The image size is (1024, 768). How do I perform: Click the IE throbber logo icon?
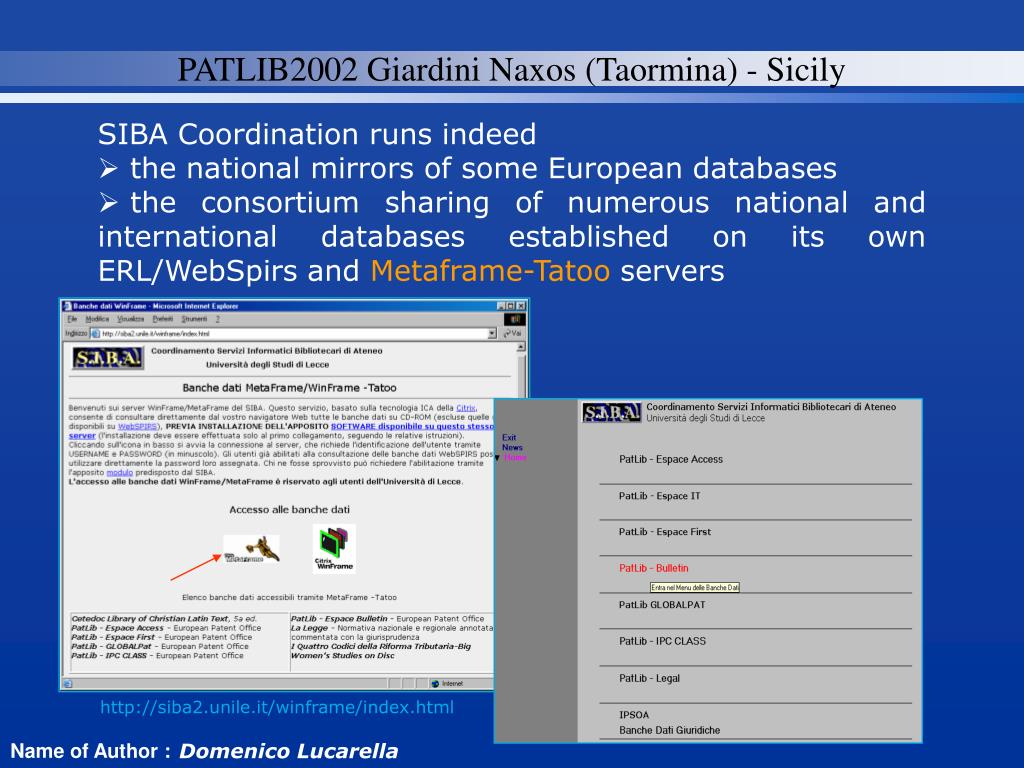point(515,319)
